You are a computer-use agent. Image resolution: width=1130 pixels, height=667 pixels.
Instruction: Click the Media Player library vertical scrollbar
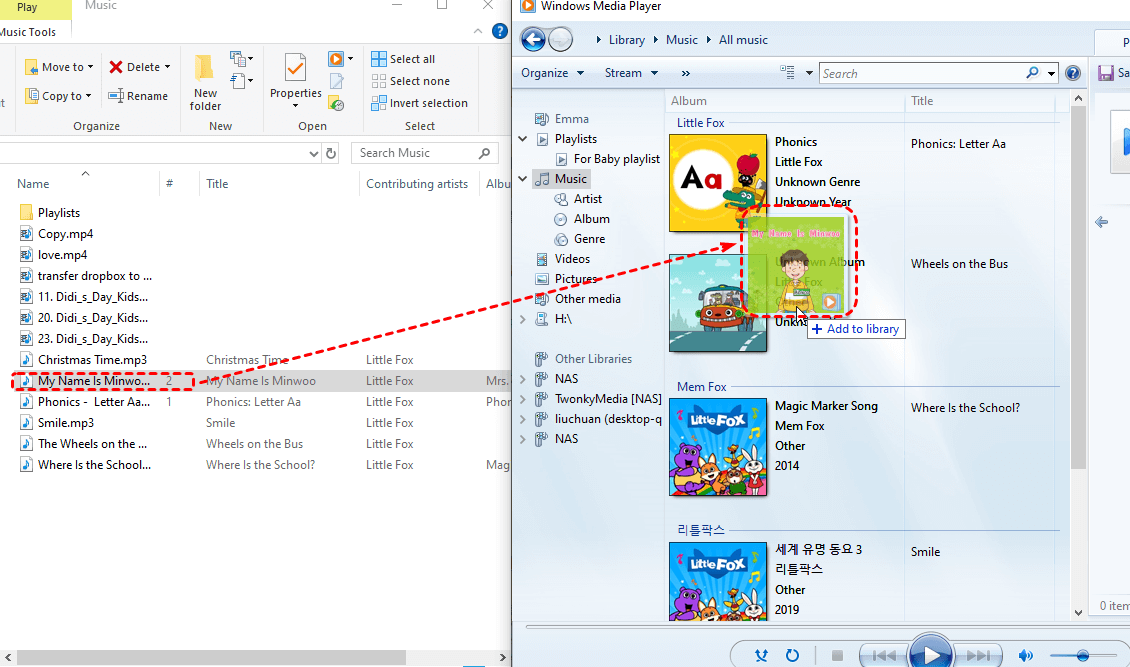pyautogui.click(x=1078, y=287)
